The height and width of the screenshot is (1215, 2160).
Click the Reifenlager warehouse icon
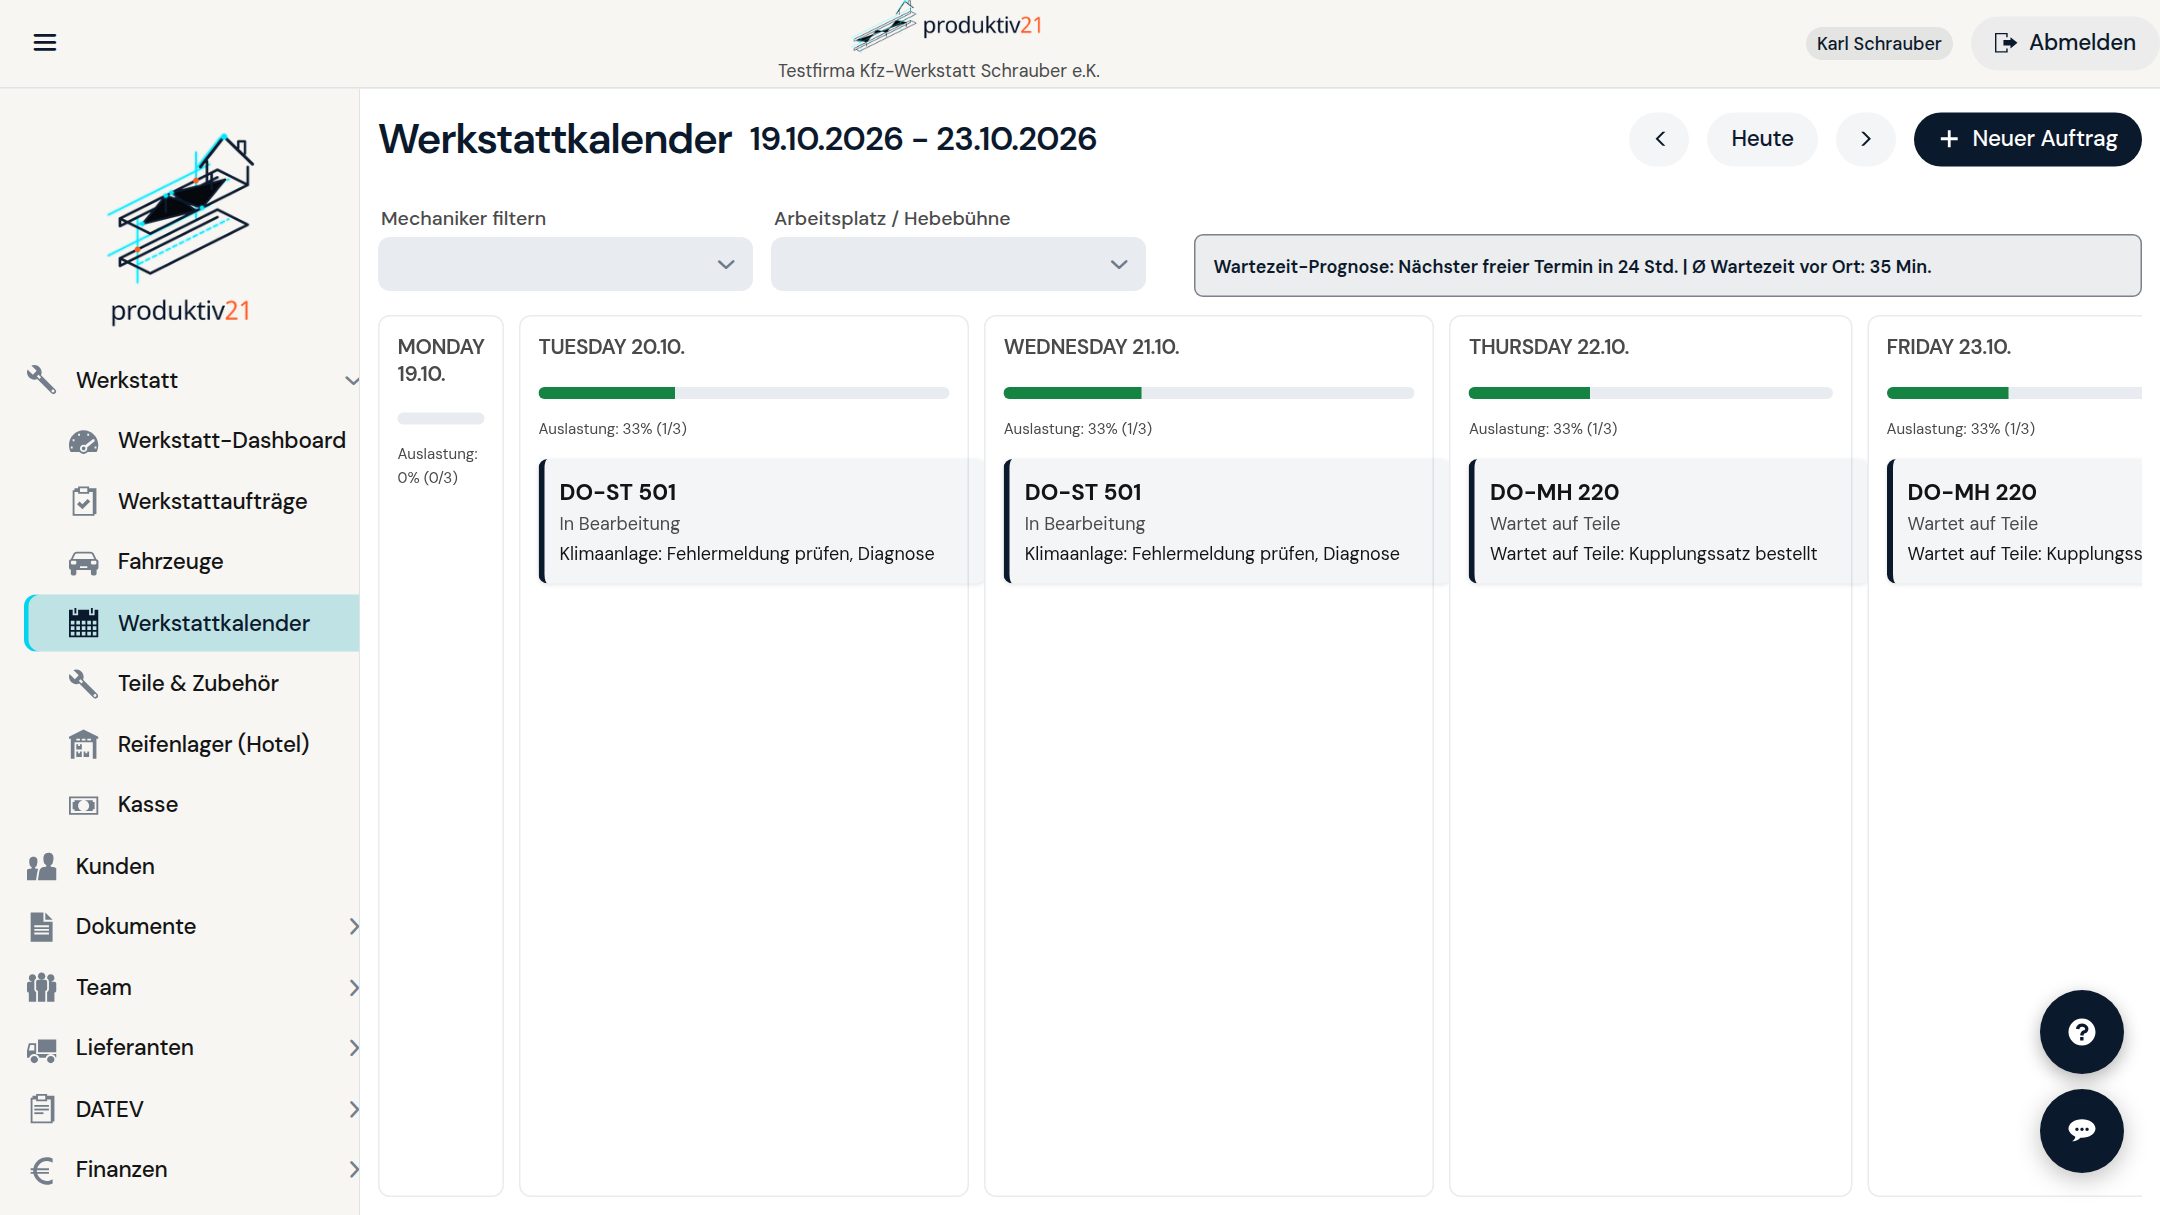(x=84, y=744)
